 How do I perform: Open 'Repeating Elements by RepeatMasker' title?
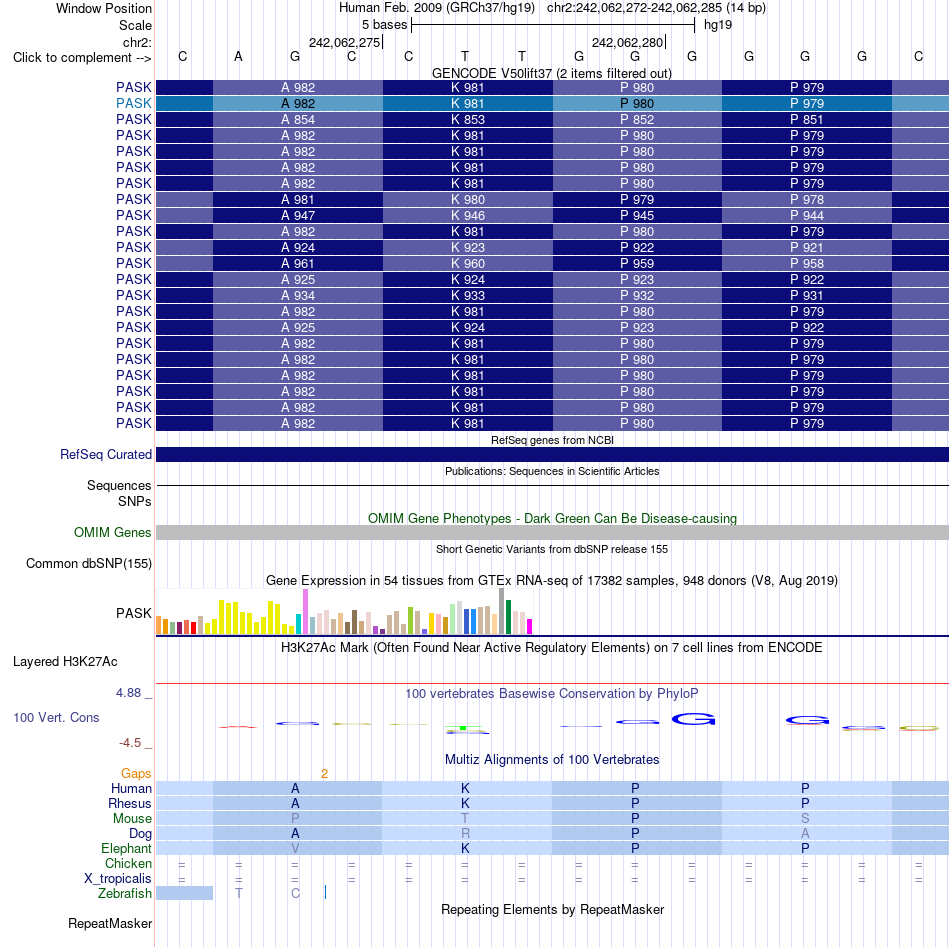pyautogui.click(x=552, y=910)
